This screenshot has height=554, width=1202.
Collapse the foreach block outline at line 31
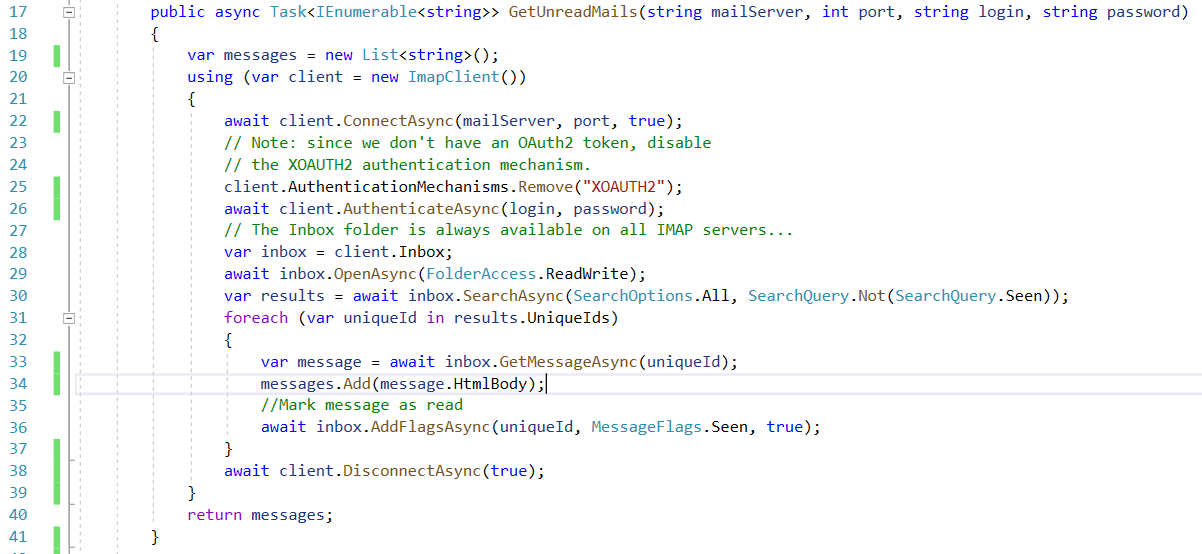click(x=69, y=318)
